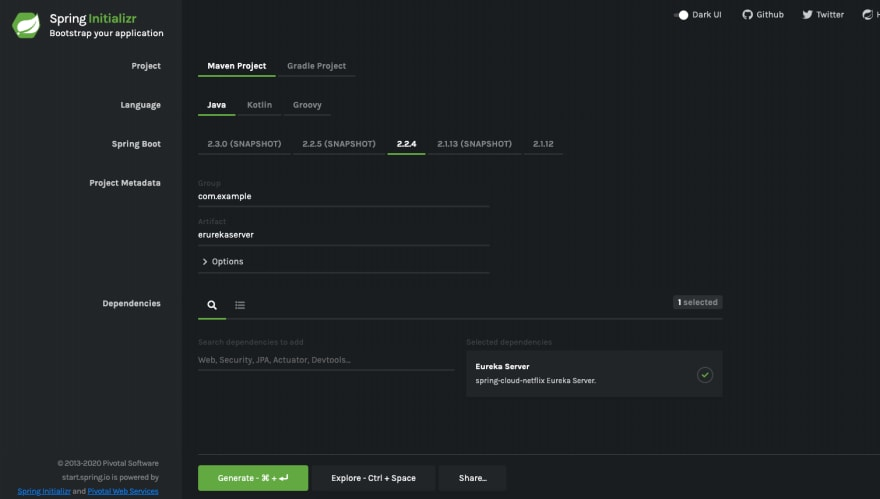Click the 1 selected badge
Image resolution: width=880 pixels, height=499 pixels.
698,302
